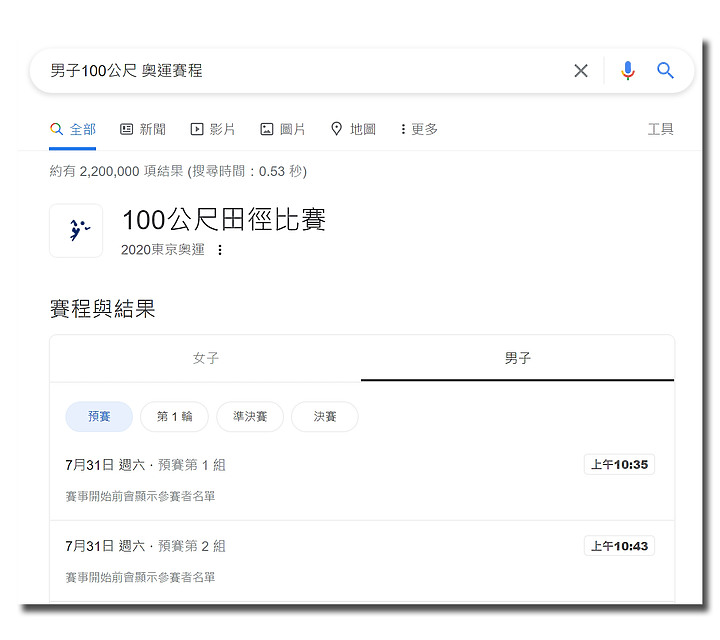720x640 pixels.
Task: Switch to the 圖片 tab
Action: 282,129
